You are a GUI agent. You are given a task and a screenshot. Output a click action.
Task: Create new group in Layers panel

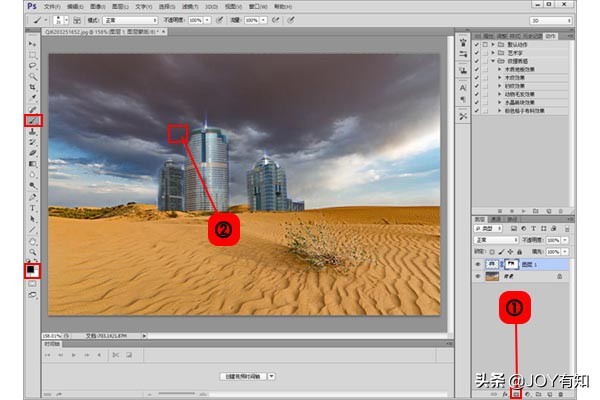(x=538, y=394)
